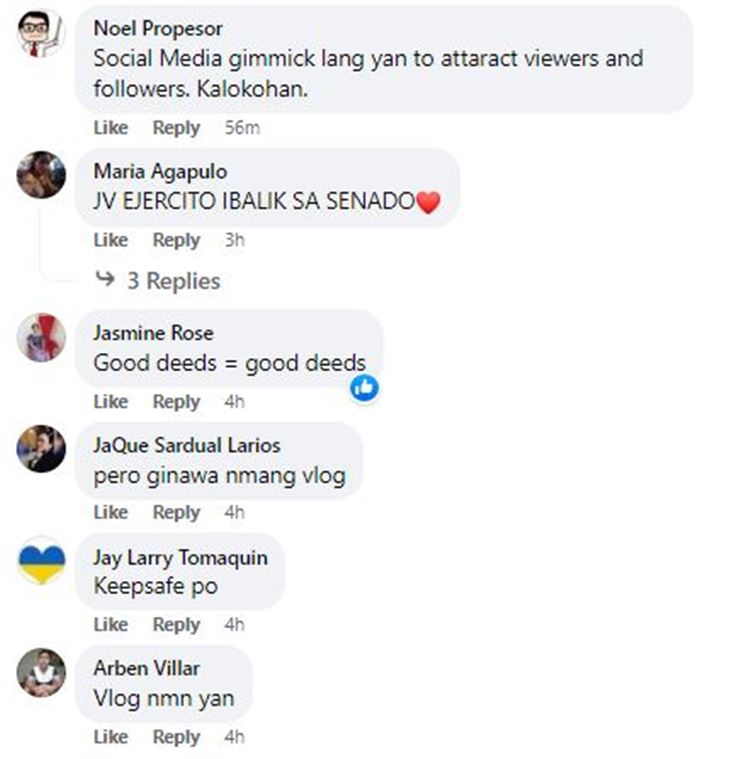Click the 3h timestamp on Maria's comment
Screen dimensions: 750x759
pyautogui.click(x=235, y=240)
